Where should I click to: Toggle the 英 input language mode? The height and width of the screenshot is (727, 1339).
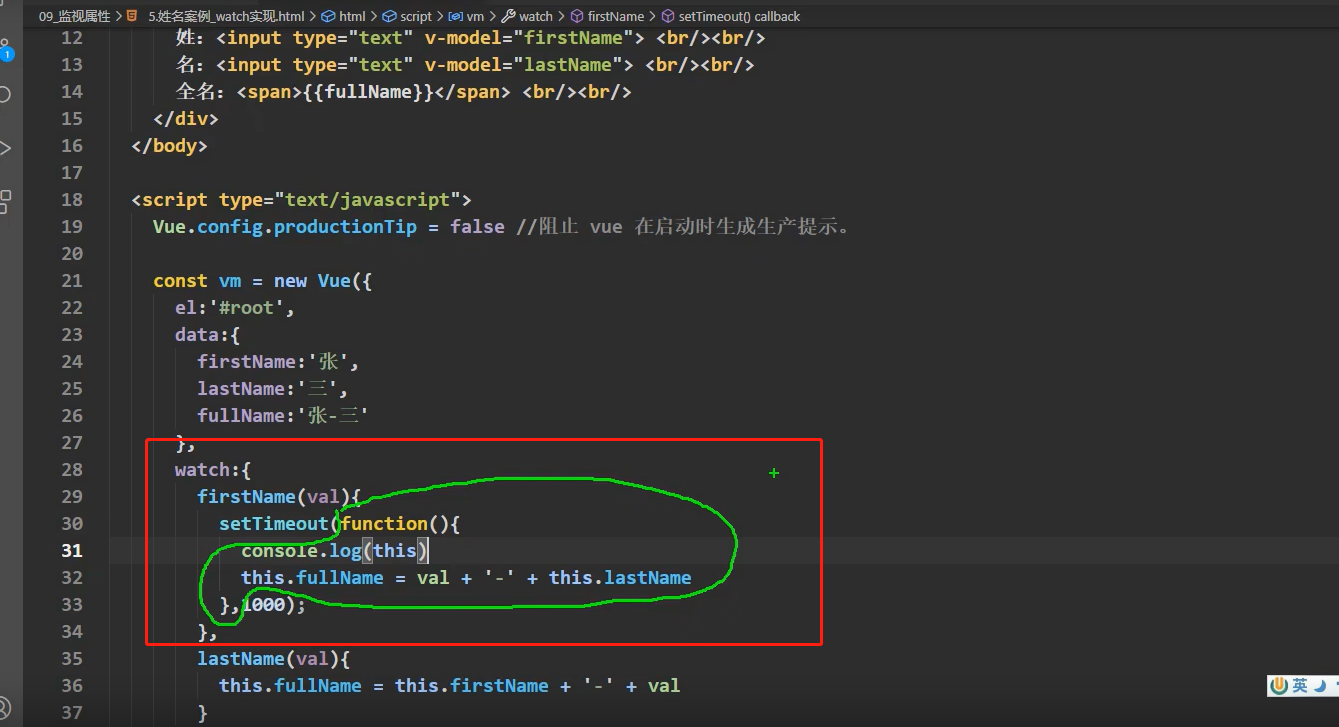coord(1299,686)
